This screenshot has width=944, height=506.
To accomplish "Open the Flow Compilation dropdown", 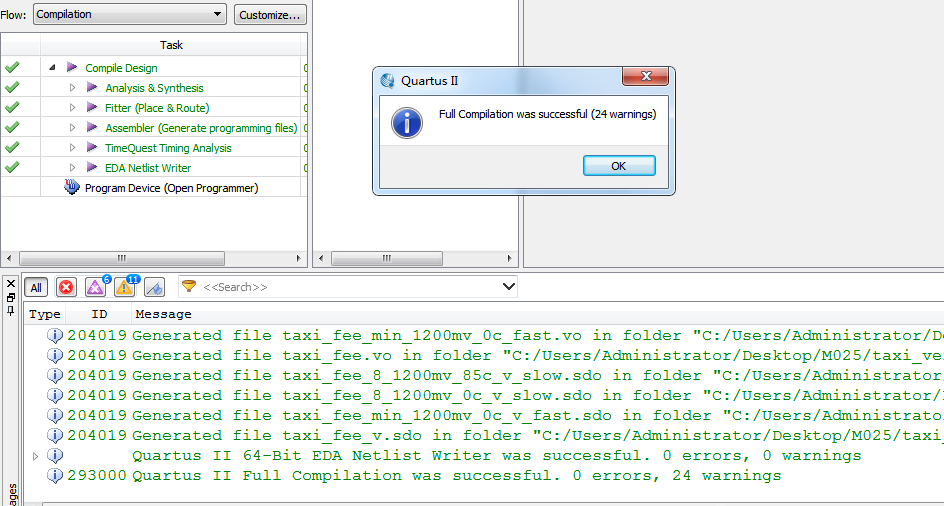I will tap(130, 14).
